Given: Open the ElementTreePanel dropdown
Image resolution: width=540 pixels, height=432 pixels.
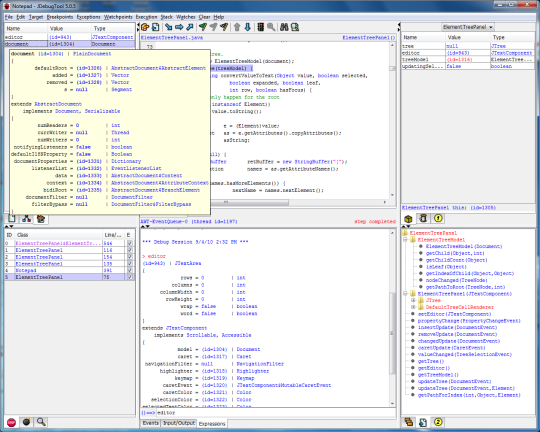Looking at the screenshot, I should [x=468, y=27].
